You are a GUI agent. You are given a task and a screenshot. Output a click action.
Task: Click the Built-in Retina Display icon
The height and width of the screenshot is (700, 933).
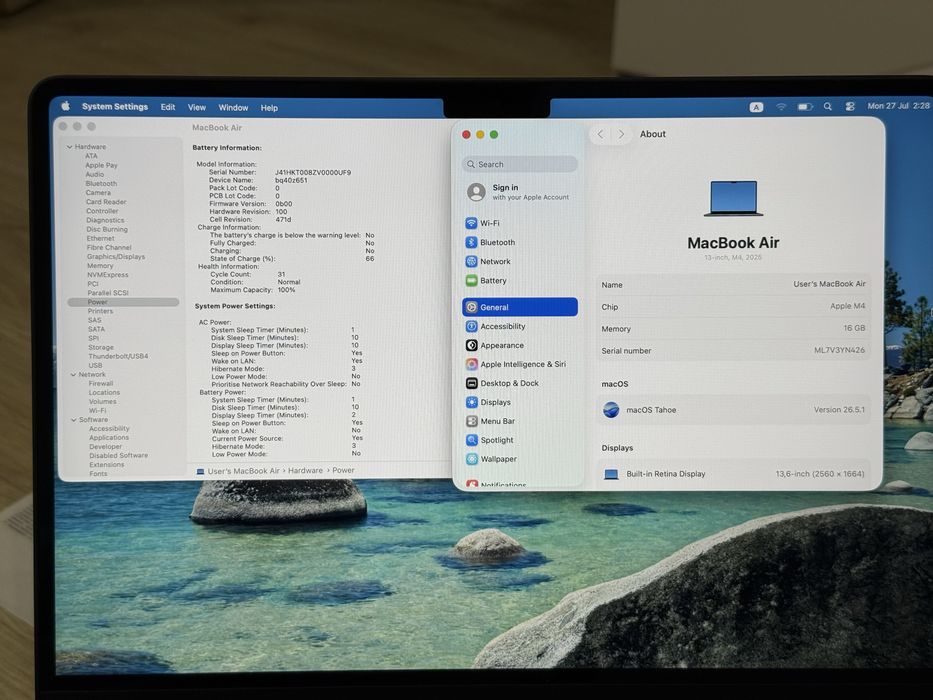coord(611,474)
